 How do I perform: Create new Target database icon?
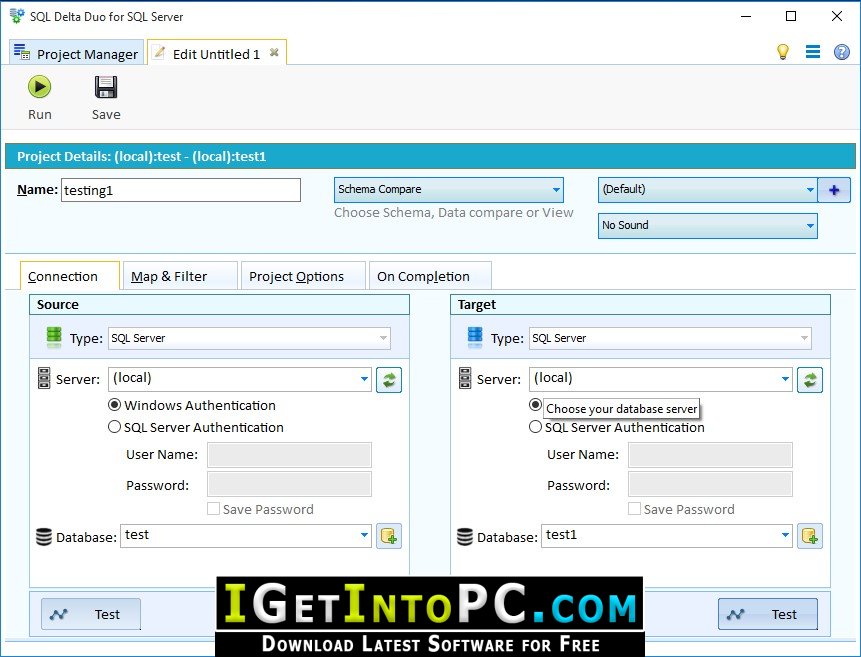click(810, 536)
